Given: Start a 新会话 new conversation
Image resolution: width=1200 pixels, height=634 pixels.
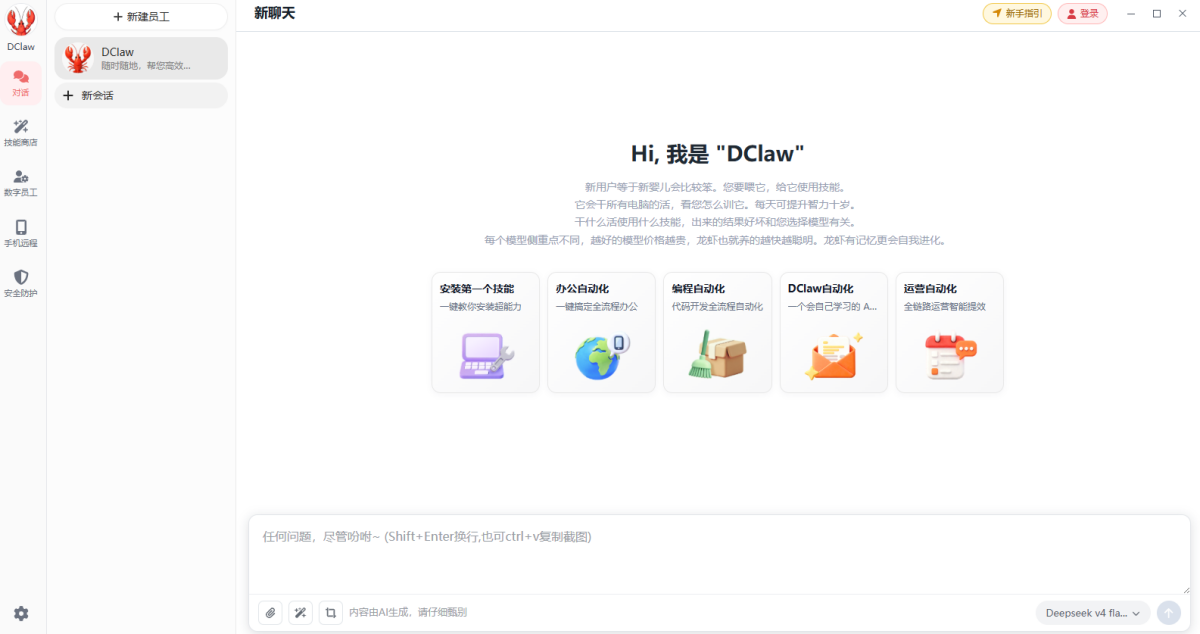Looking at the screenshot, I should pos(141,95).
